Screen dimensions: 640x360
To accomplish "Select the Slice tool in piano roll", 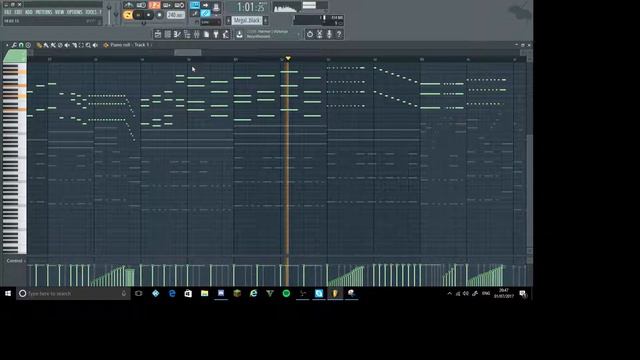I will click(x=74, y=45).
